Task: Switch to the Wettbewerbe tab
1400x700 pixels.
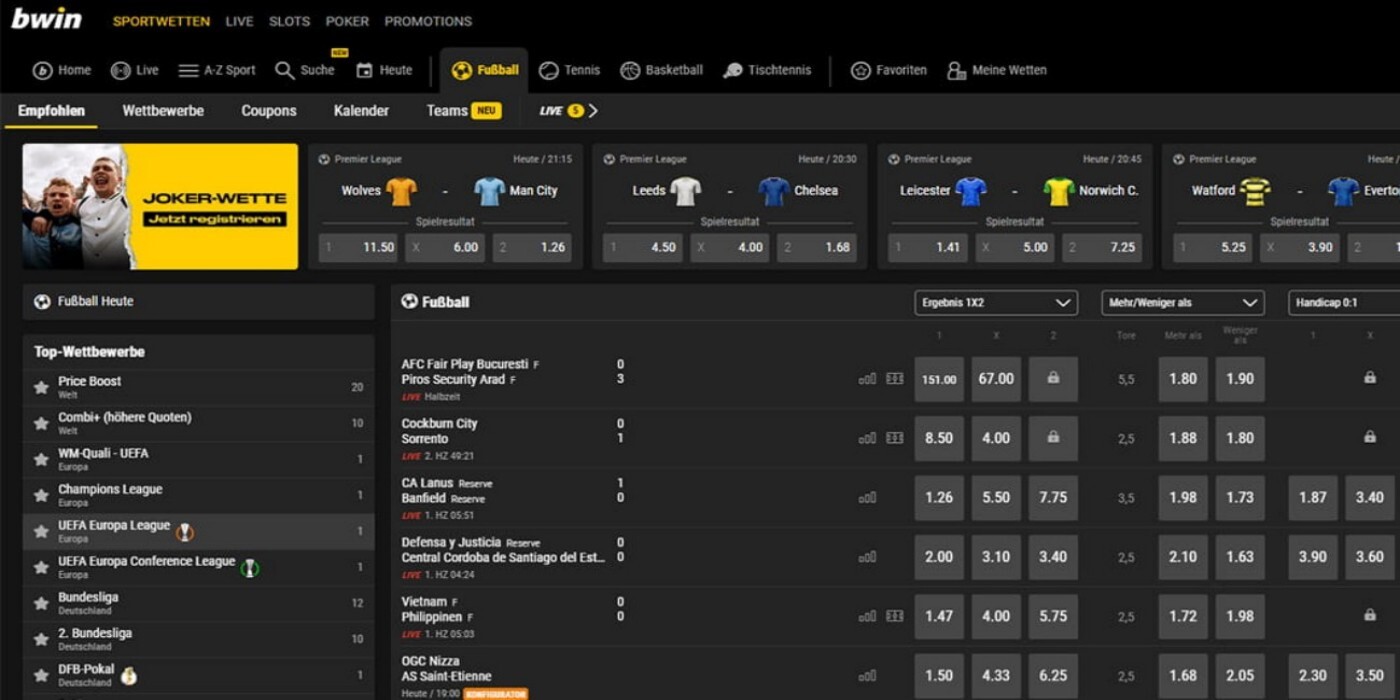Action: (x=163, y=111)
